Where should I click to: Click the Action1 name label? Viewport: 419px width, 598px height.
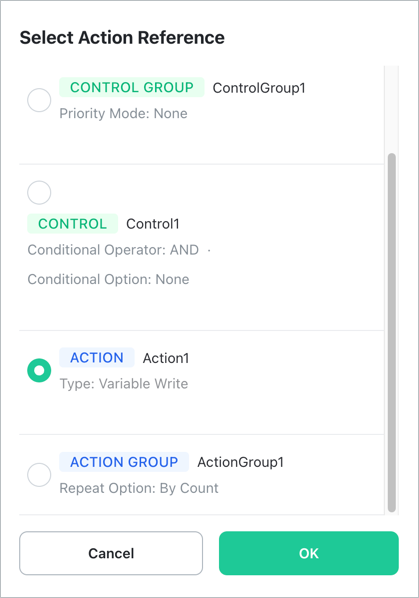click(166, 358)
